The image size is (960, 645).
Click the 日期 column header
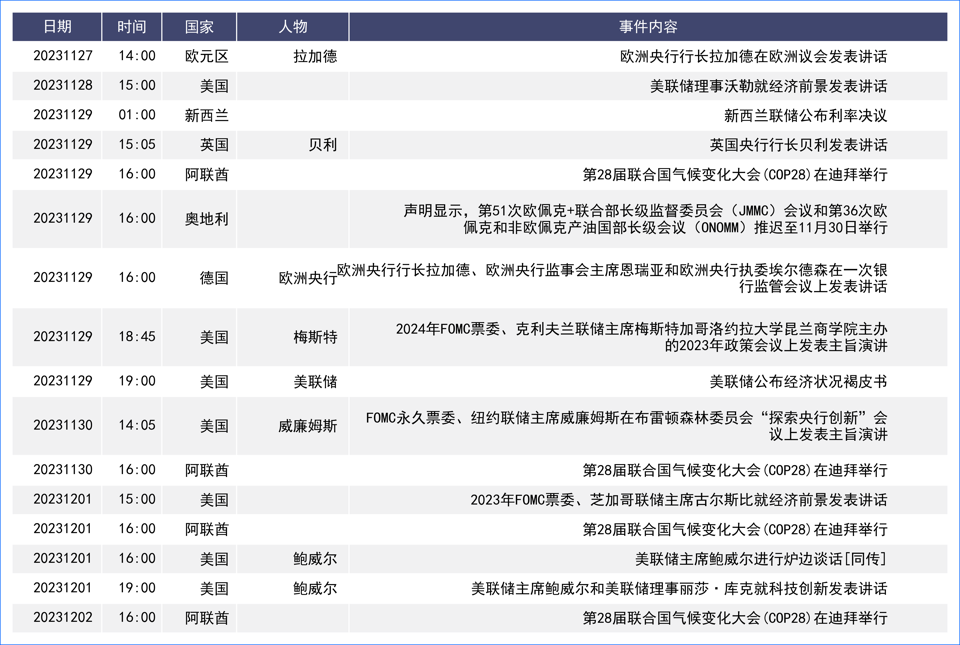pyautogui.click(x=57, y=27)
